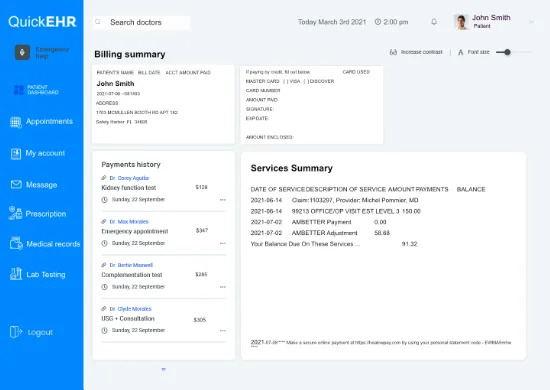Click the AMOUNT ENCLOSED field label
The height and width of the screenshot is (390, 550).
[269, 137]
